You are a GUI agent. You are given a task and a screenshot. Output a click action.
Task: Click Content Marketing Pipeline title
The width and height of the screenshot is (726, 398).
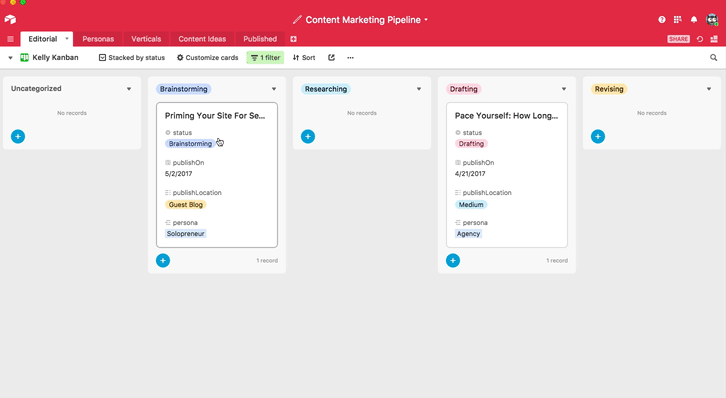363,20
